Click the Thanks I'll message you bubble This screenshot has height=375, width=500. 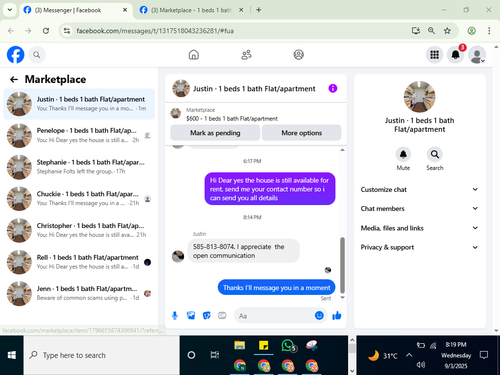click(276, 287)
